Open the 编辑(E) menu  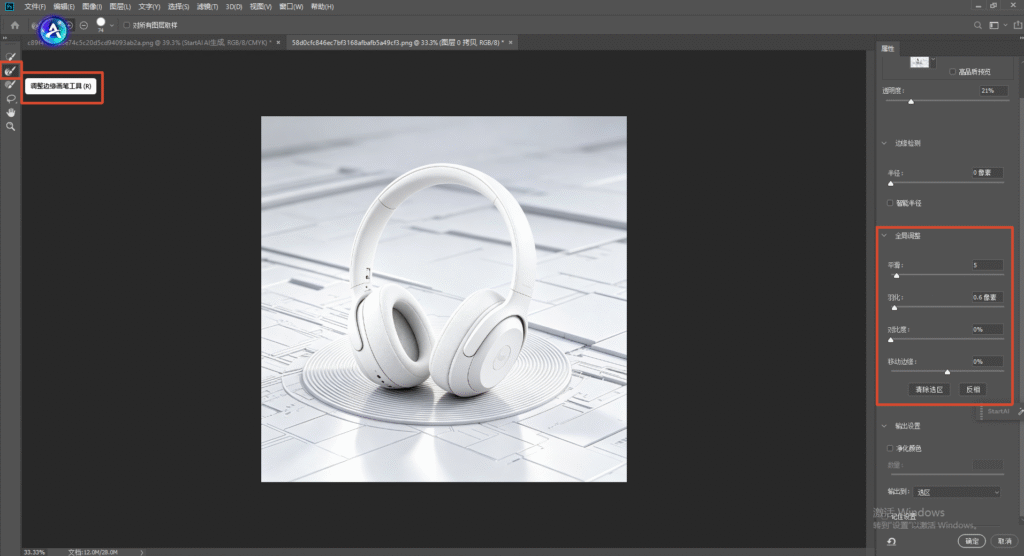tap(63, 7)
